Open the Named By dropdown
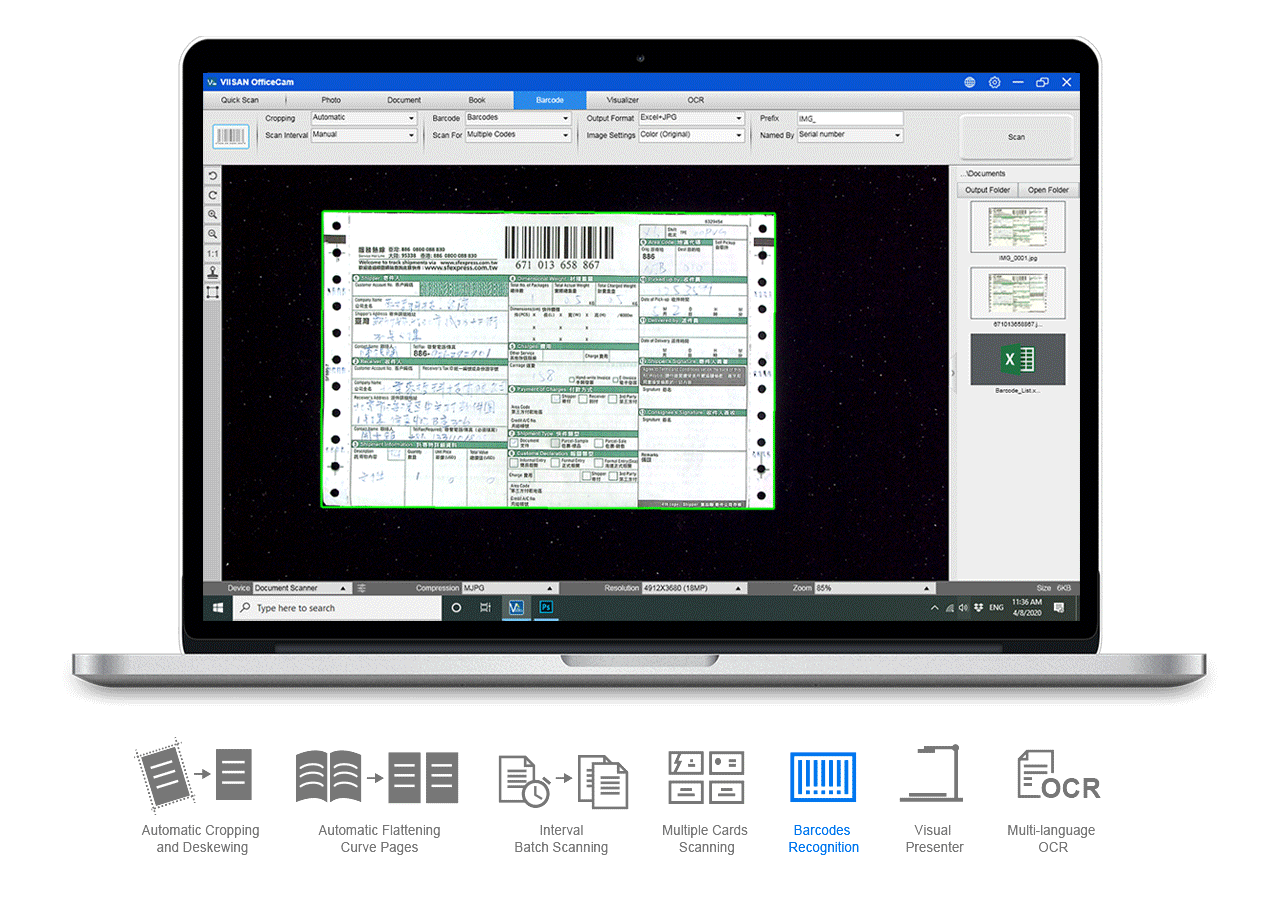 point(850,135)
